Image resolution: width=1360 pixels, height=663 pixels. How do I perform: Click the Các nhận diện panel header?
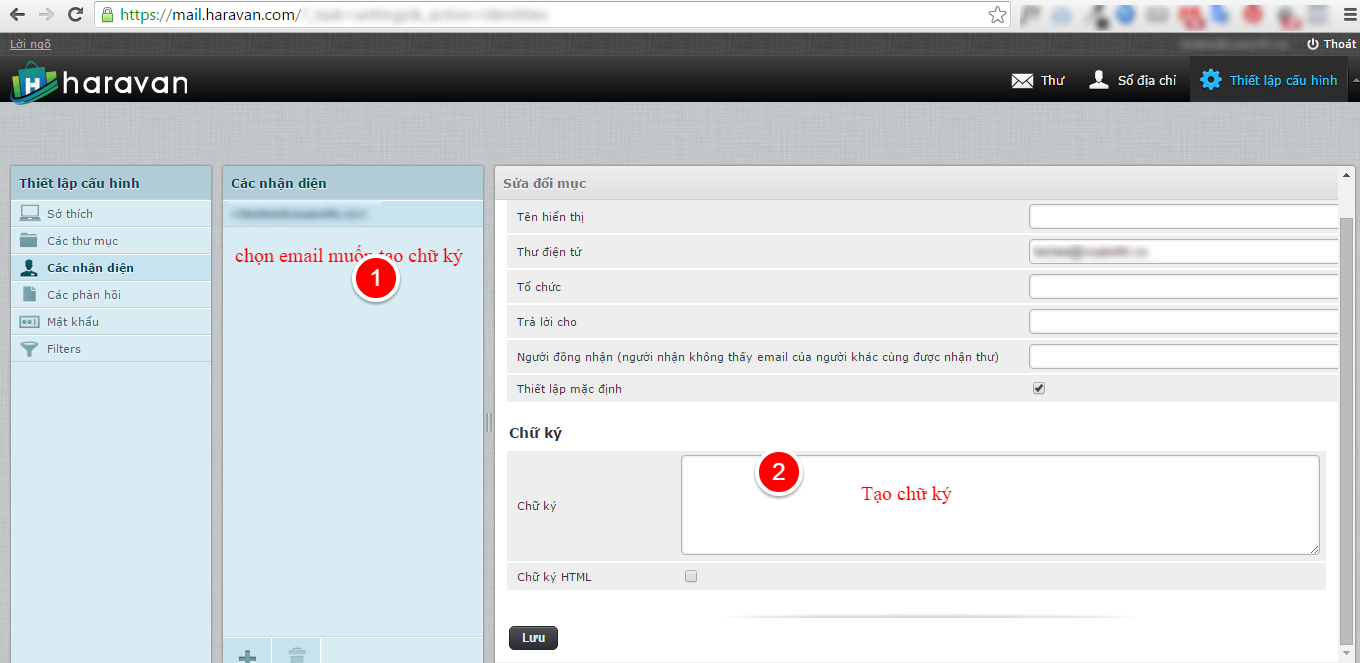(x=353, y=183)
